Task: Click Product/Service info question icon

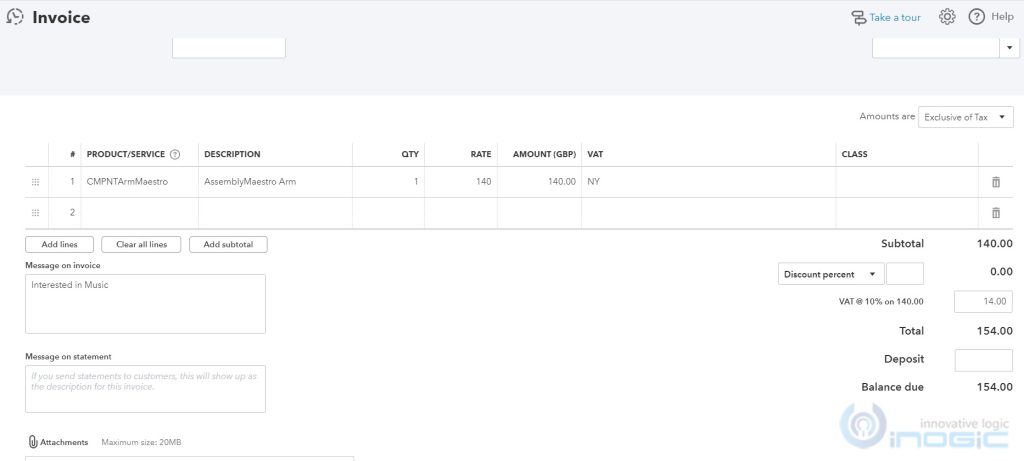Action: pyautogui.click(x=175, y=155)
